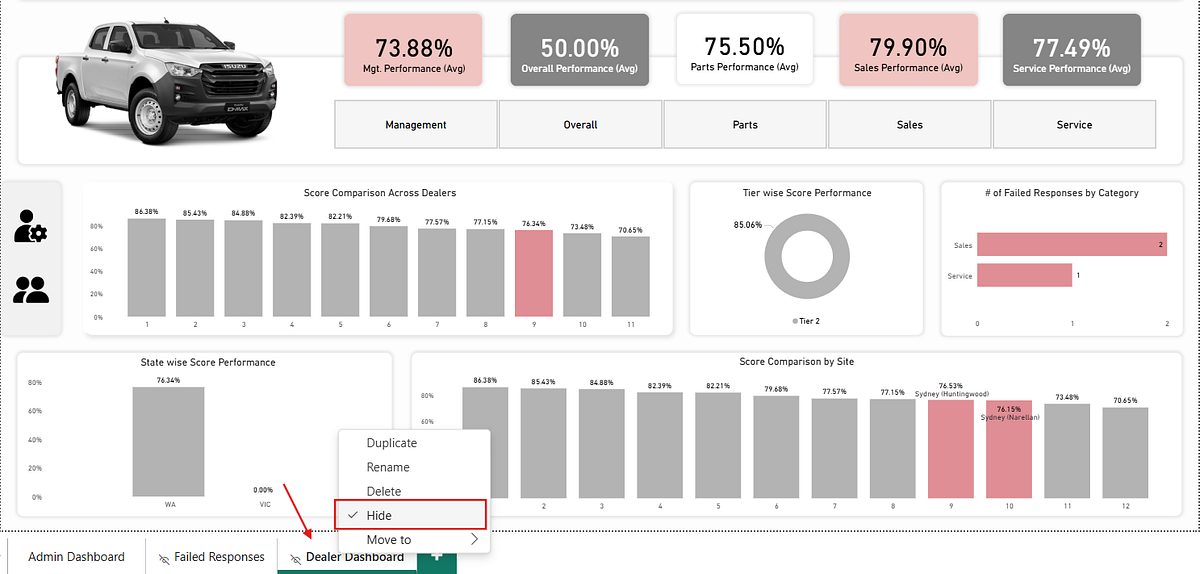This screenshot has height=574, width=1200.
Task: Select bar 8 in Score Comparison by Site
Action: tap(892, 448)
